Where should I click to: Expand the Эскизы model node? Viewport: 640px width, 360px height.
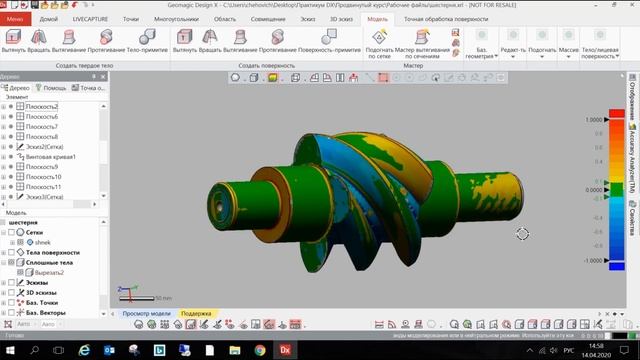(x=4, y=282)
